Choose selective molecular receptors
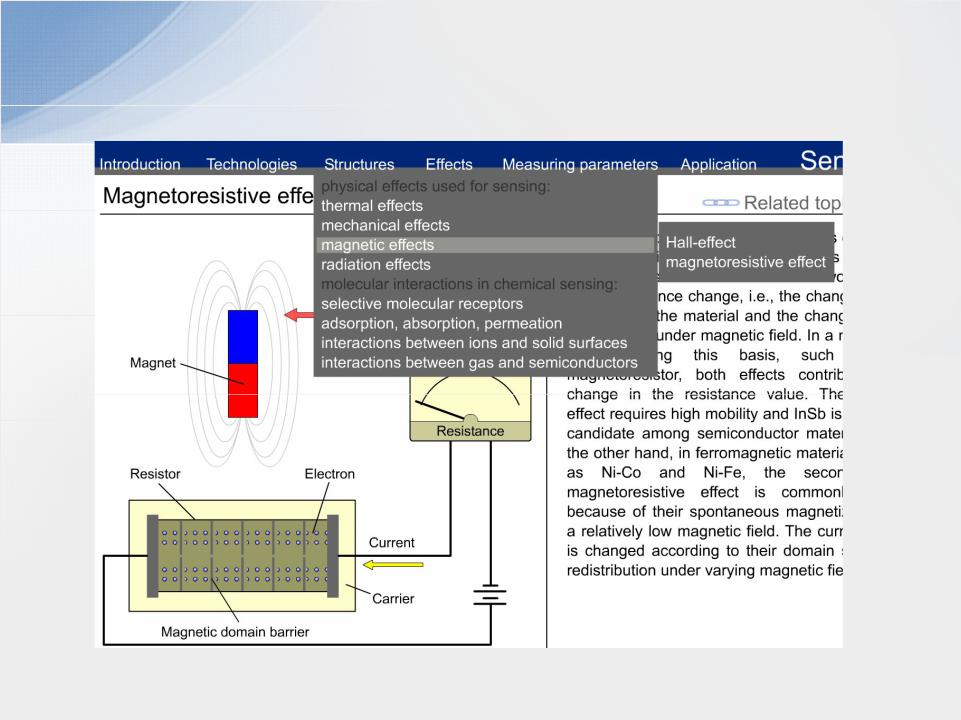 point(486,304)
